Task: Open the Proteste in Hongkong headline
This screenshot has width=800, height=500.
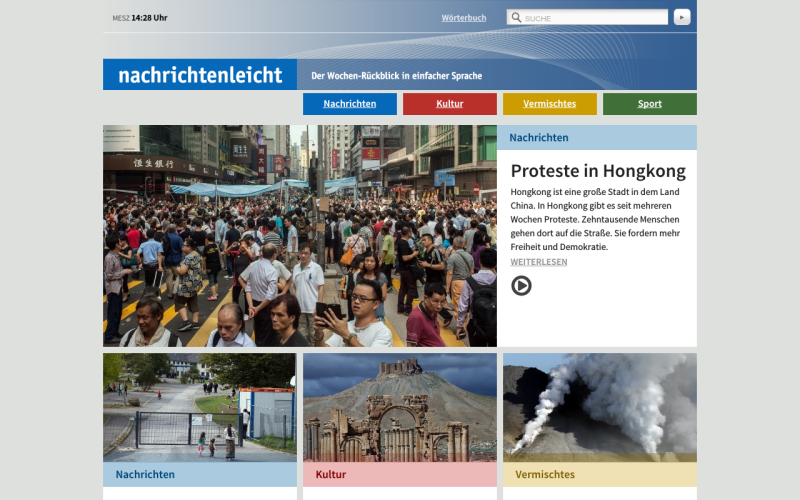Action: (x=598, y=171)
